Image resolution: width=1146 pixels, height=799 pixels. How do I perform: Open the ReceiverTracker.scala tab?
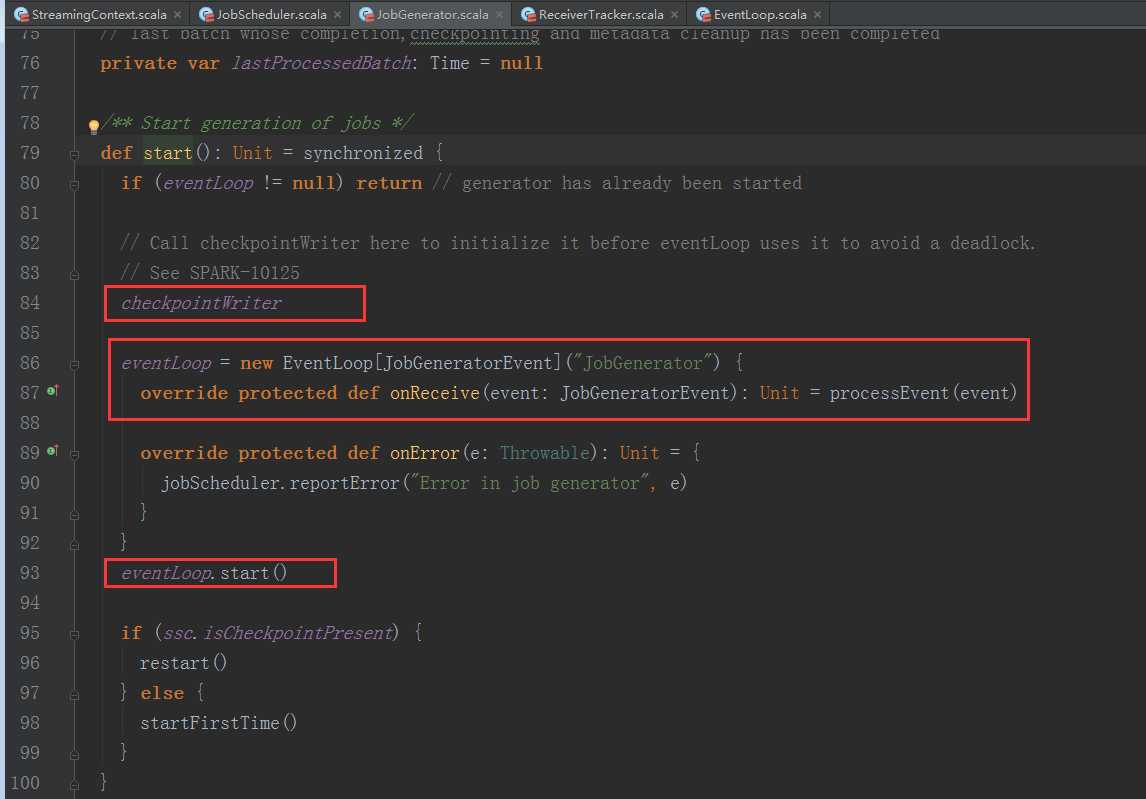[x=601, y=15]
